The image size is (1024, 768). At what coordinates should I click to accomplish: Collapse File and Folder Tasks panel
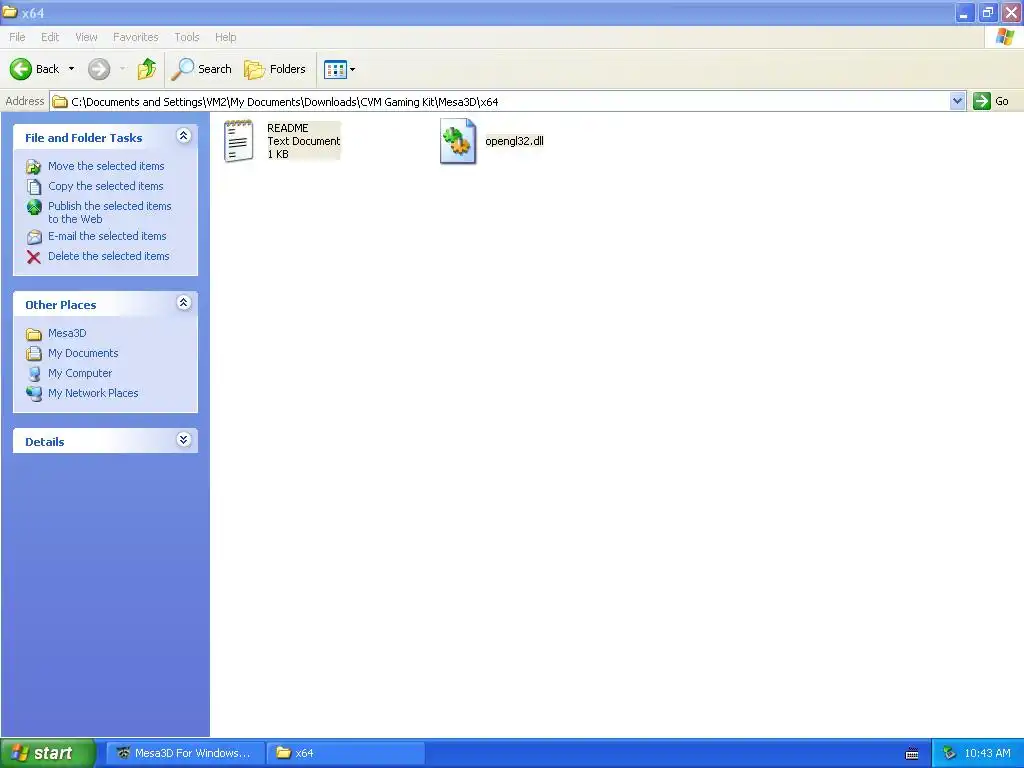(x=184, y=135)
